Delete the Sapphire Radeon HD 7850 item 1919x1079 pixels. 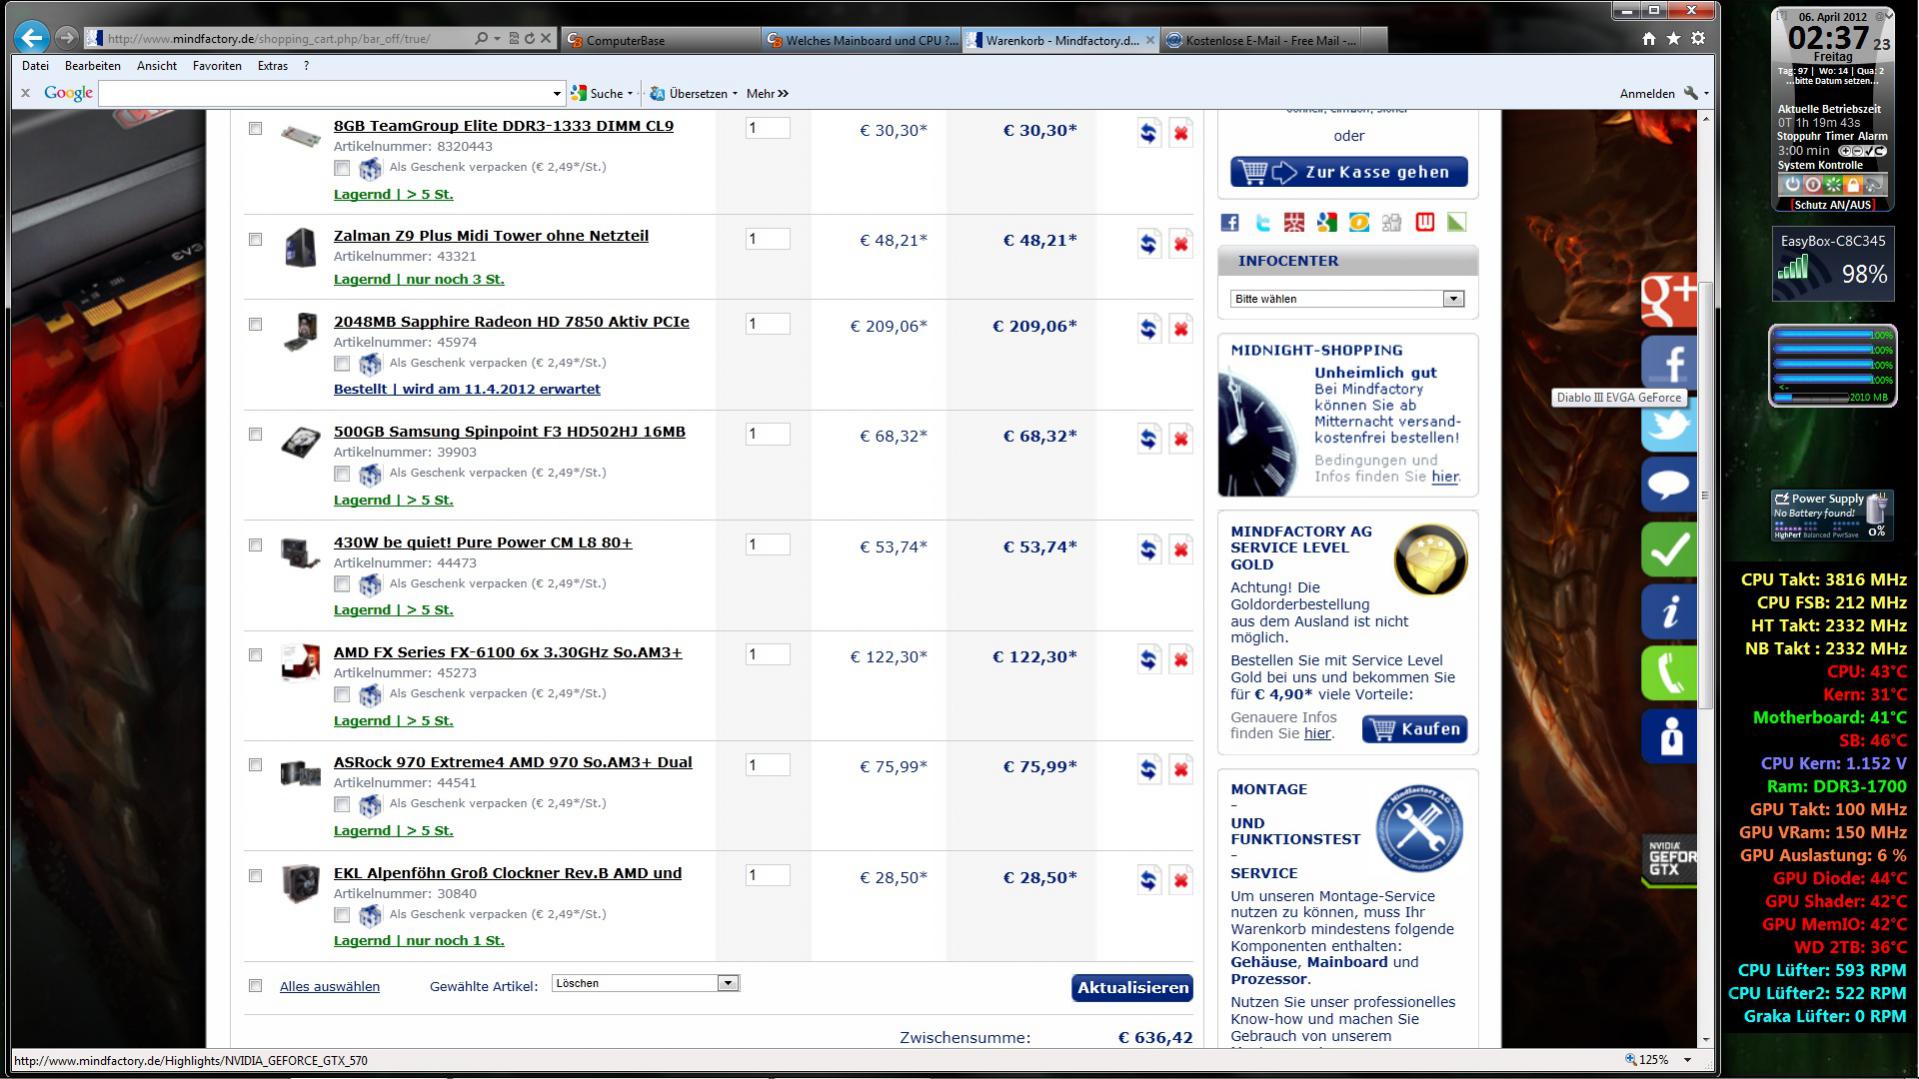pos(1181,329)
